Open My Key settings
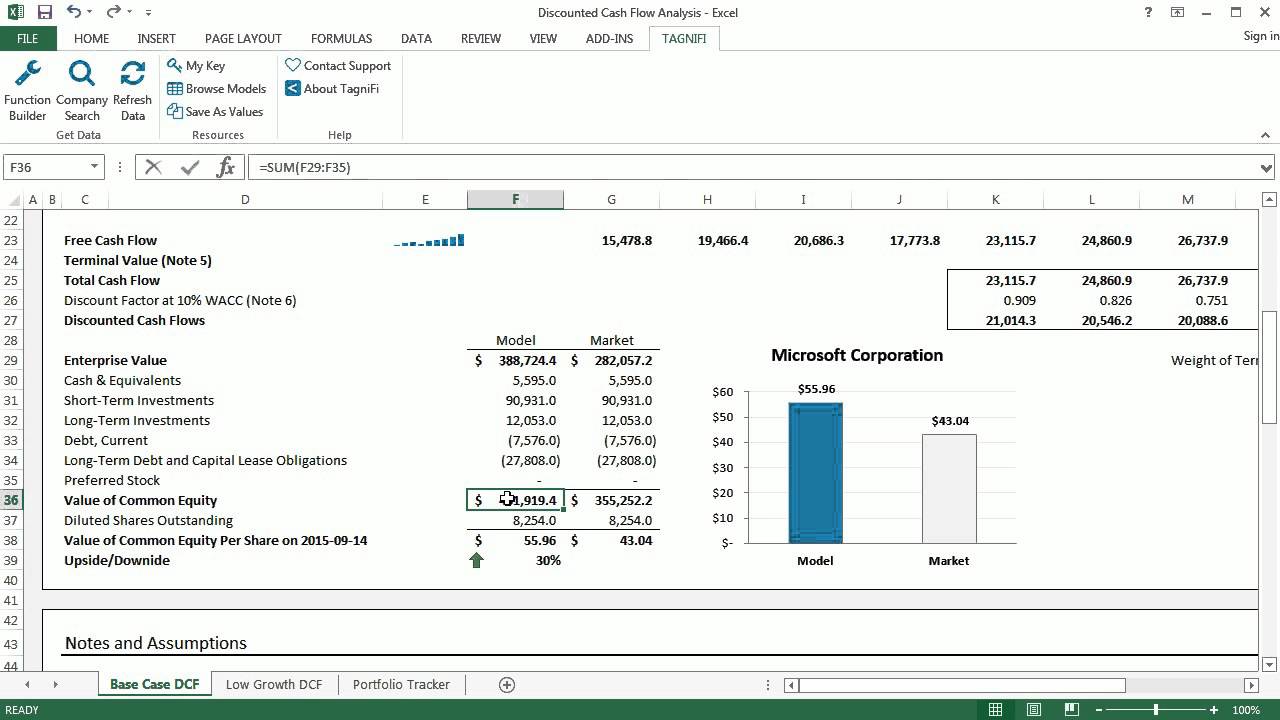Screen dimensions: 1280x720 [x=196, y=65]
